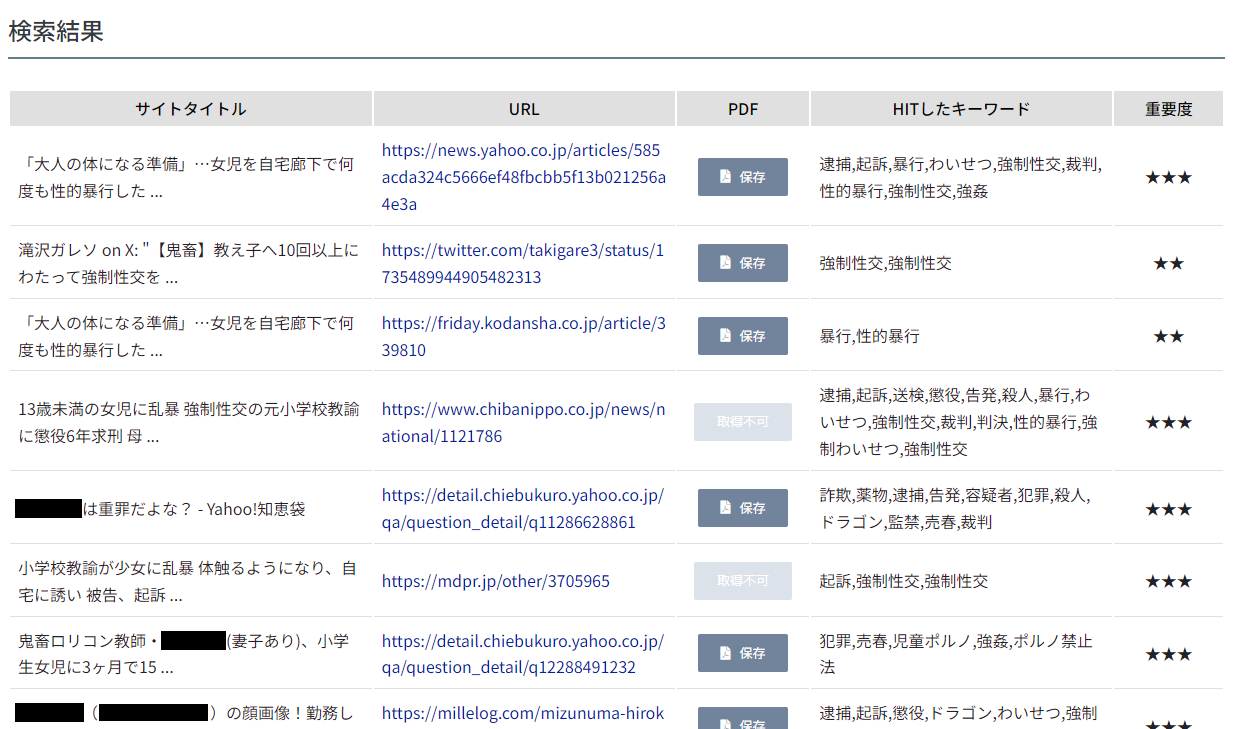This screenshot has width=1235, height=729.
Task: Open the news.yahoo.co.jp articles link
Action: pyautogui.click(x=521, y=177)
